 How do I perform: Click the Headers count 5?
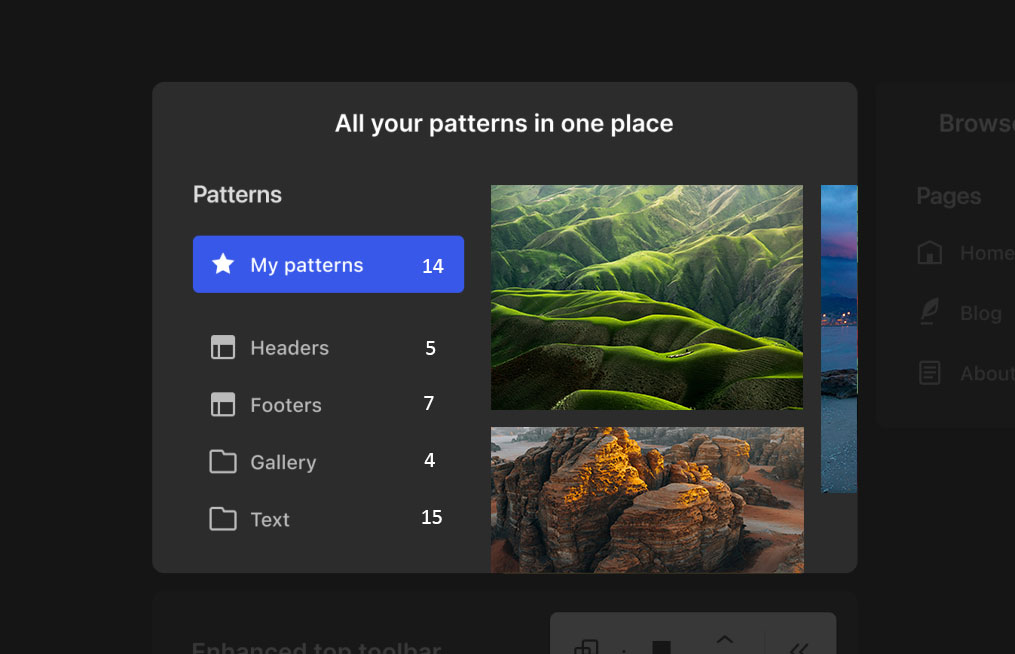[x=430, y=348]
